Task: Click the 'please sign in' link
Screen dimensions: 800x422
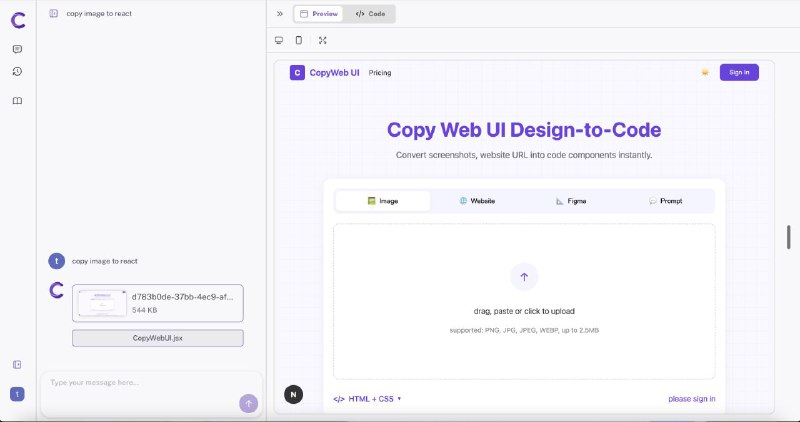Action: click(692, 399)
